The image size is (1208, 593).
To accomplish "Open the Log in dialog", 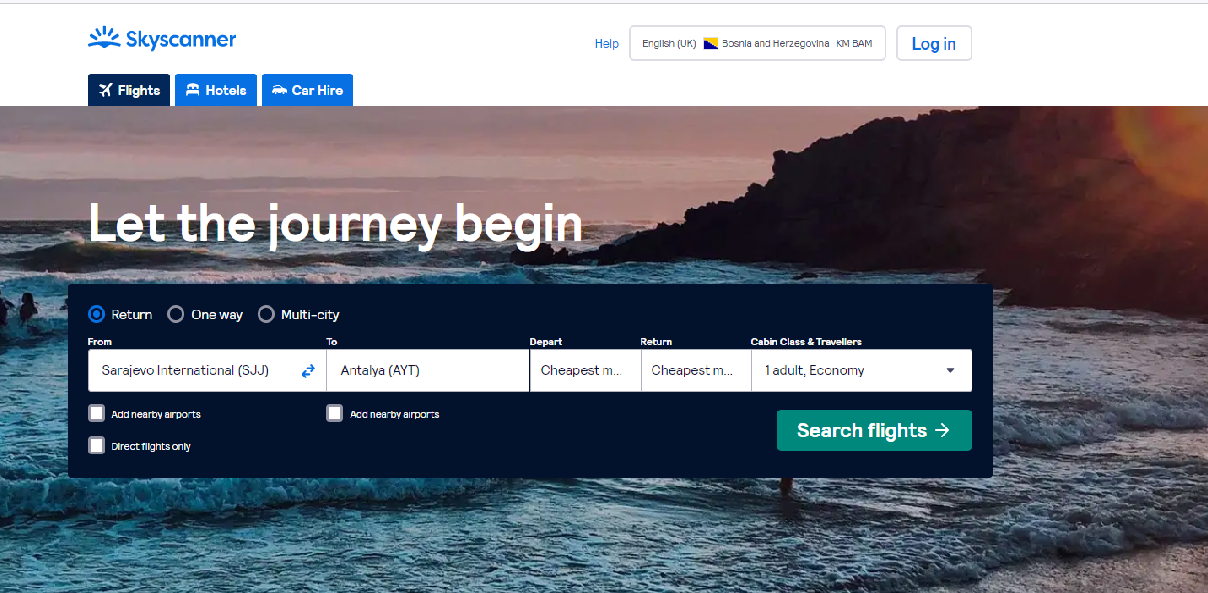I will pos(933,44).
